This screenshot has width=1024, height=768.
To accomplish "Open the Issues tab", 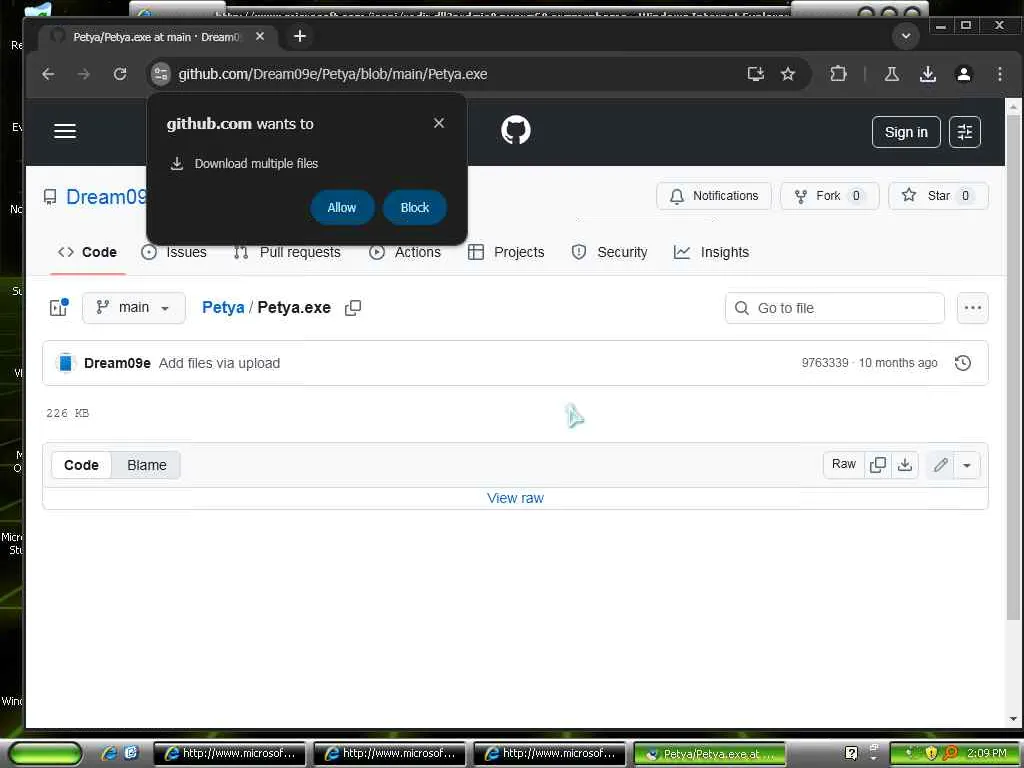I will point(174,252).
